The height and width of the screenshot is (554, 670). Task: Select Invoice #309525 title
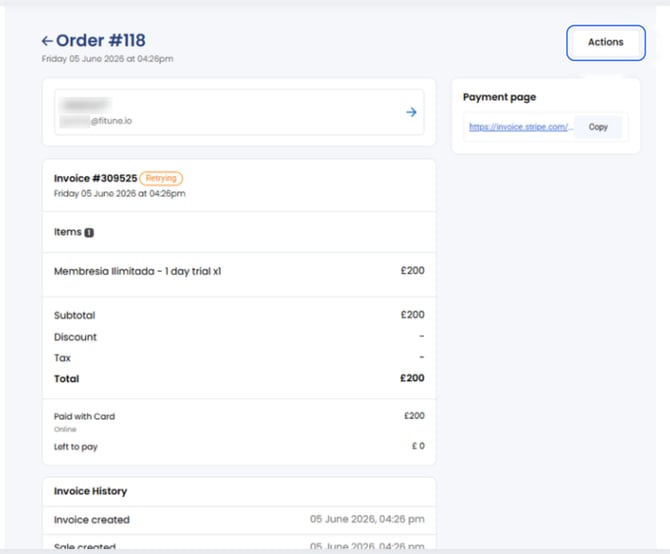pyautogui.click(x=95, y=178)
